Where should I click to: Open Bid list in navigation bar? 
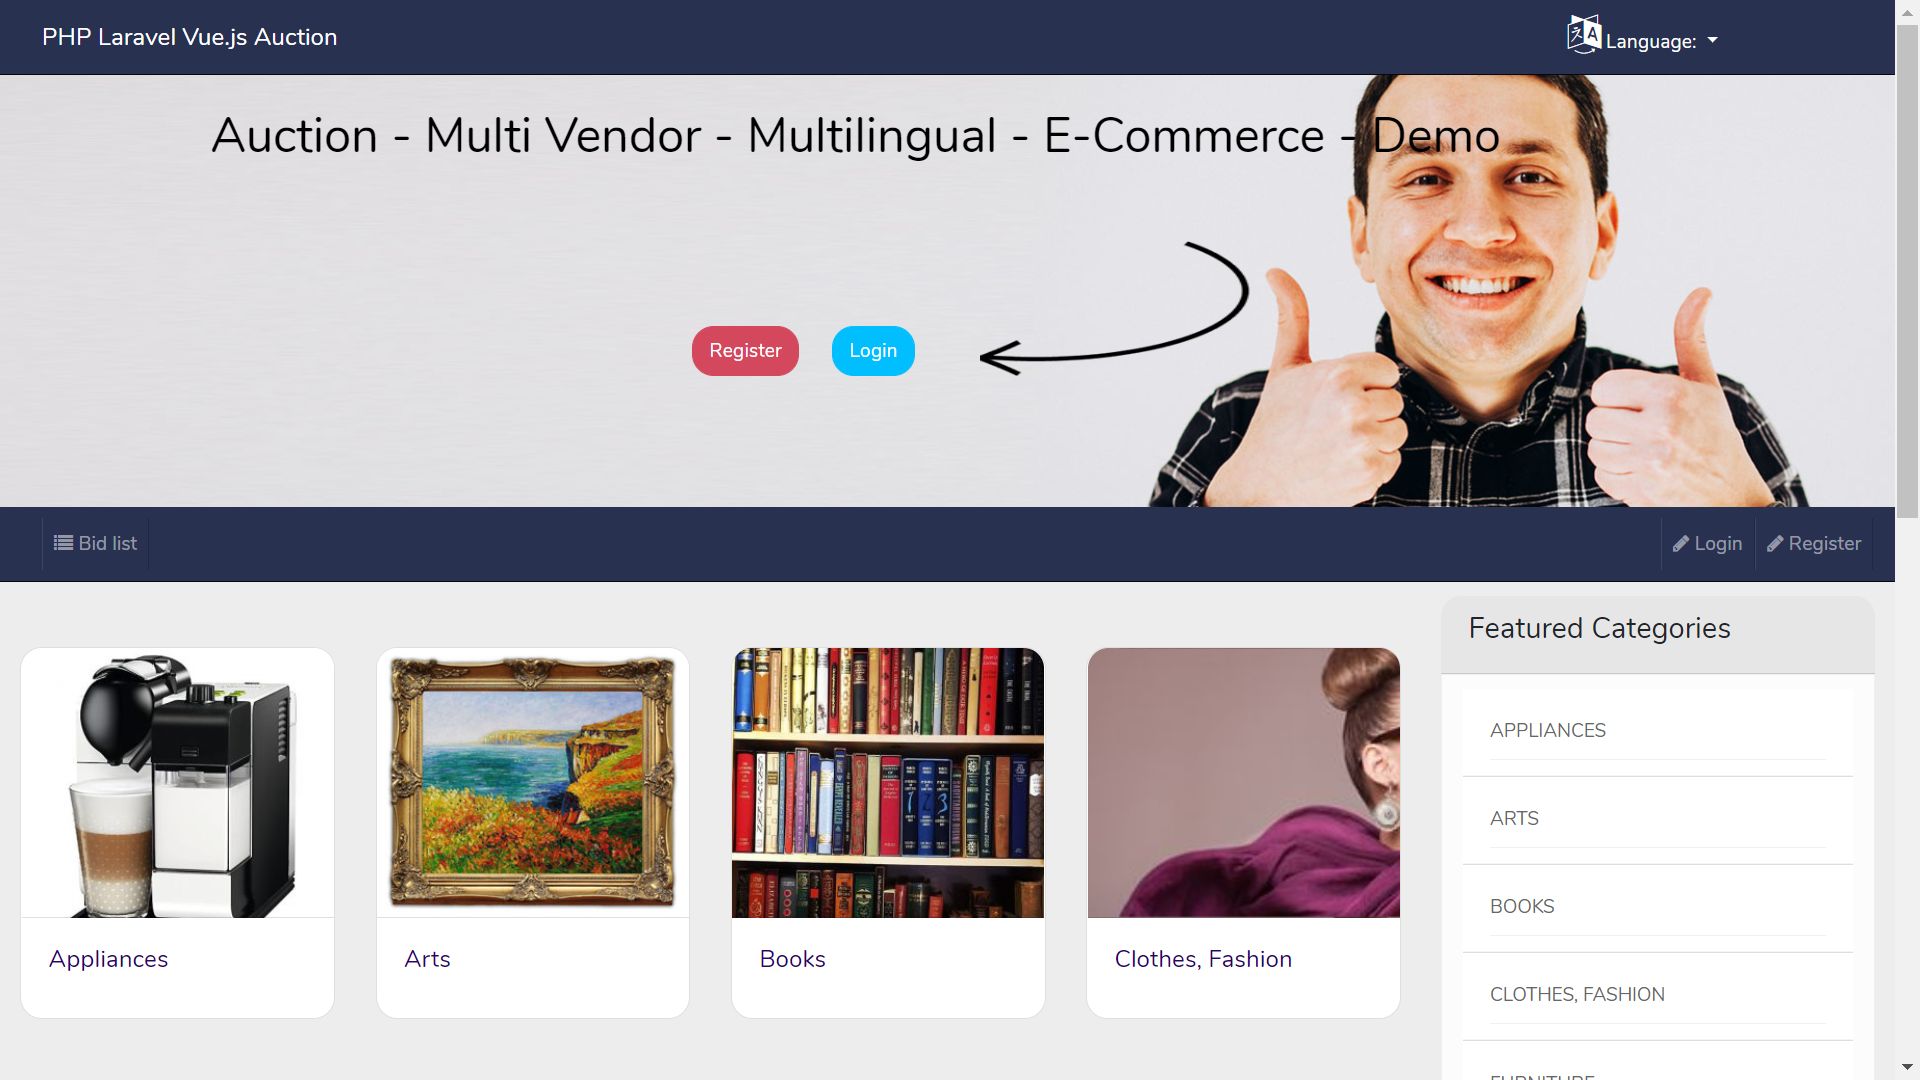(96, 543)
